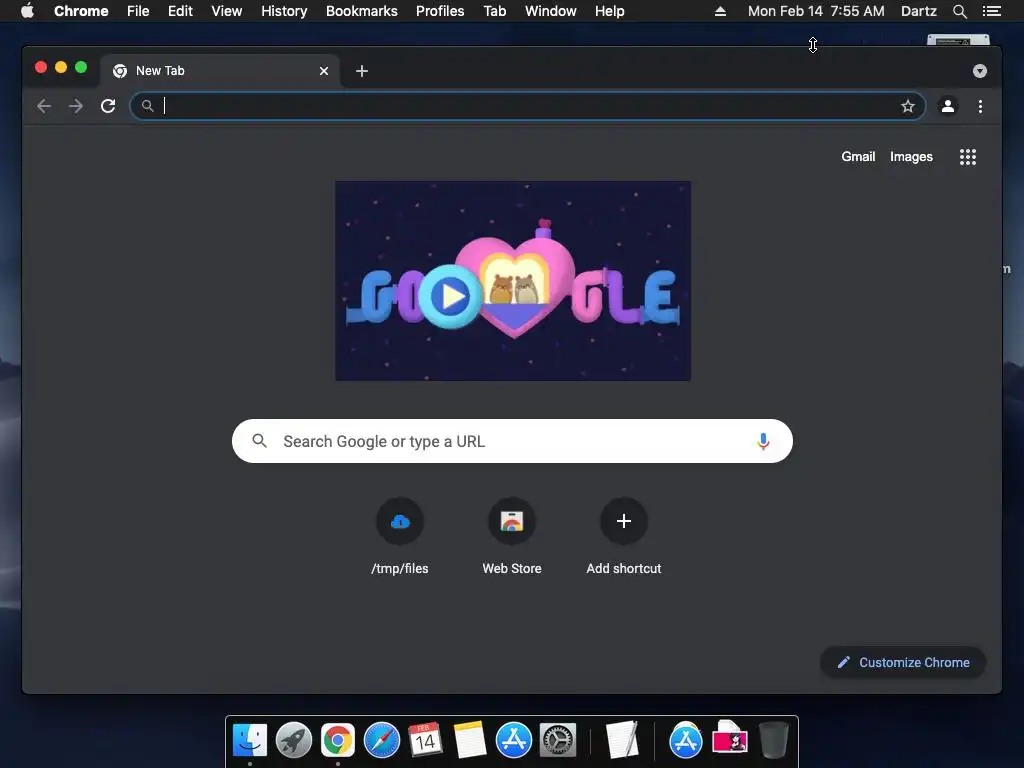Open the History menu

click(284, 11)
